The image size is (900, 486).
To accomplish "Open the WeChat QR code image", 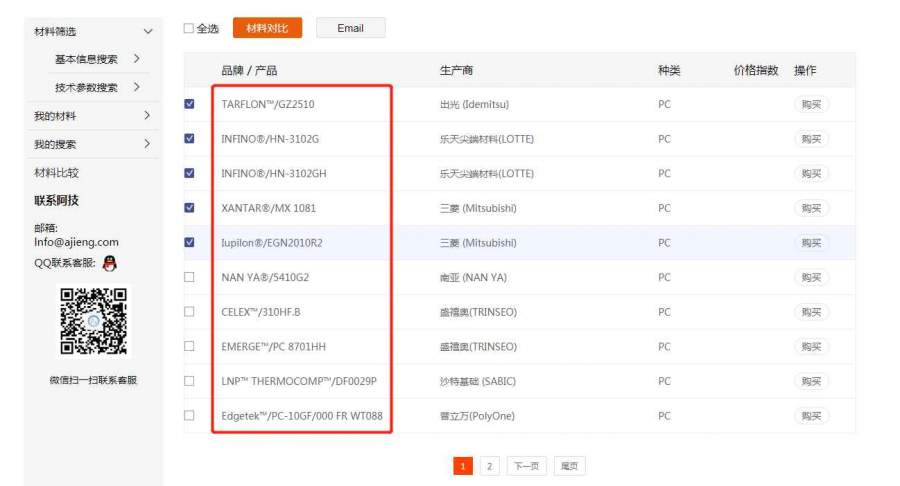I will pos(94,321).
